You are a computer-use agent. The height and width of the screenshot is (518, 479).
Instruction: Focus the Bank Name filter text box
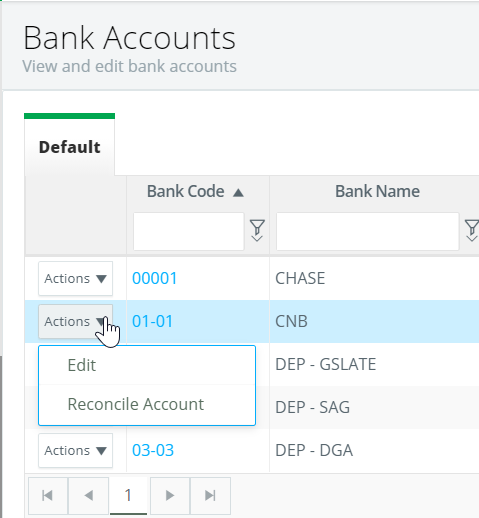click(368, 231)
